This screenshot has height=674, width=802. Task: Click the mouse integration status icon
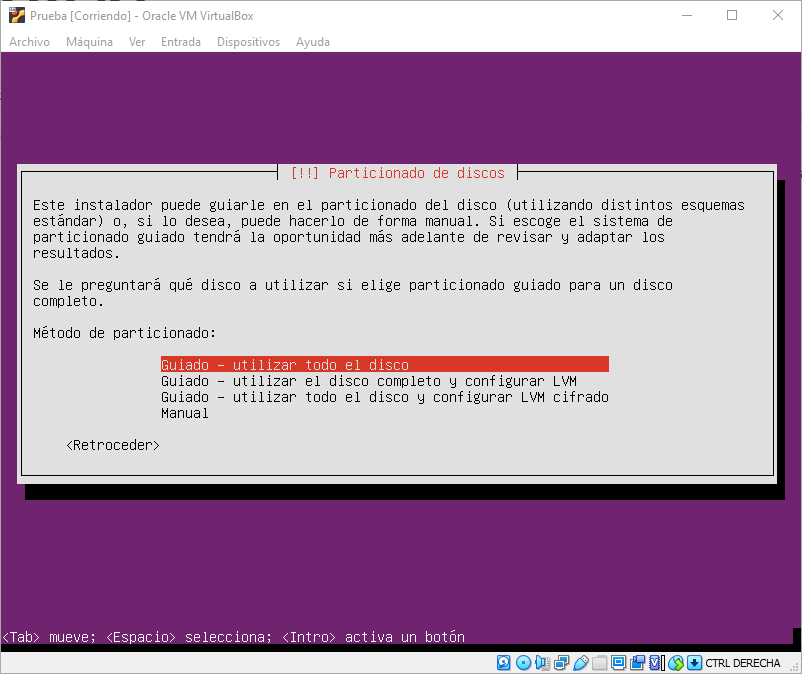click(x=675, y=663)
